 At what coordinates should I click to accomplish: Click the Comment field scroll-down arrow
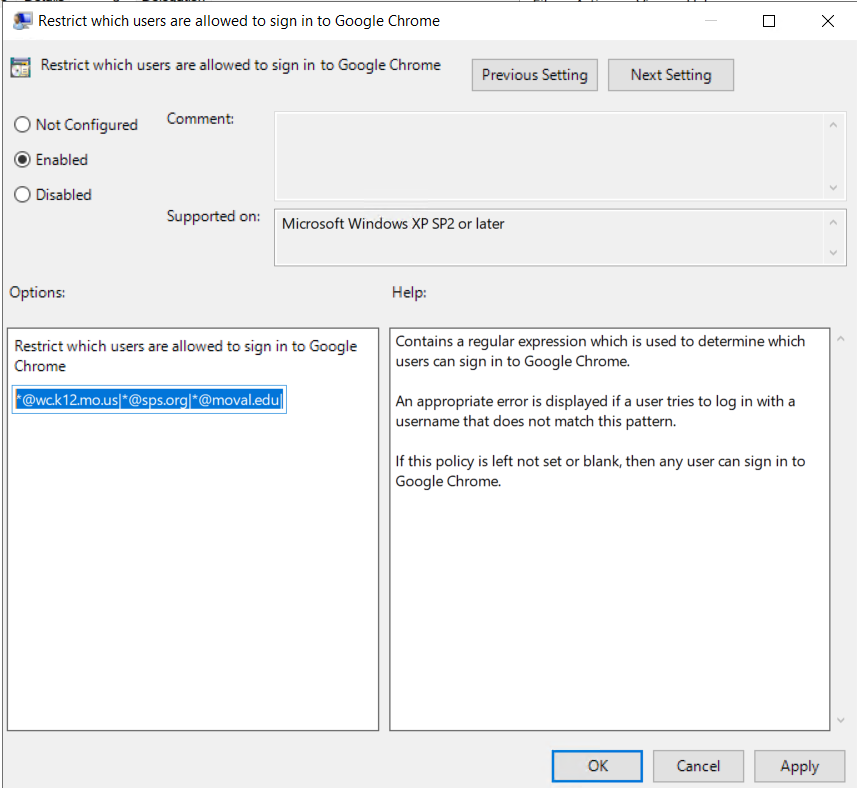[x=833, y=185]
